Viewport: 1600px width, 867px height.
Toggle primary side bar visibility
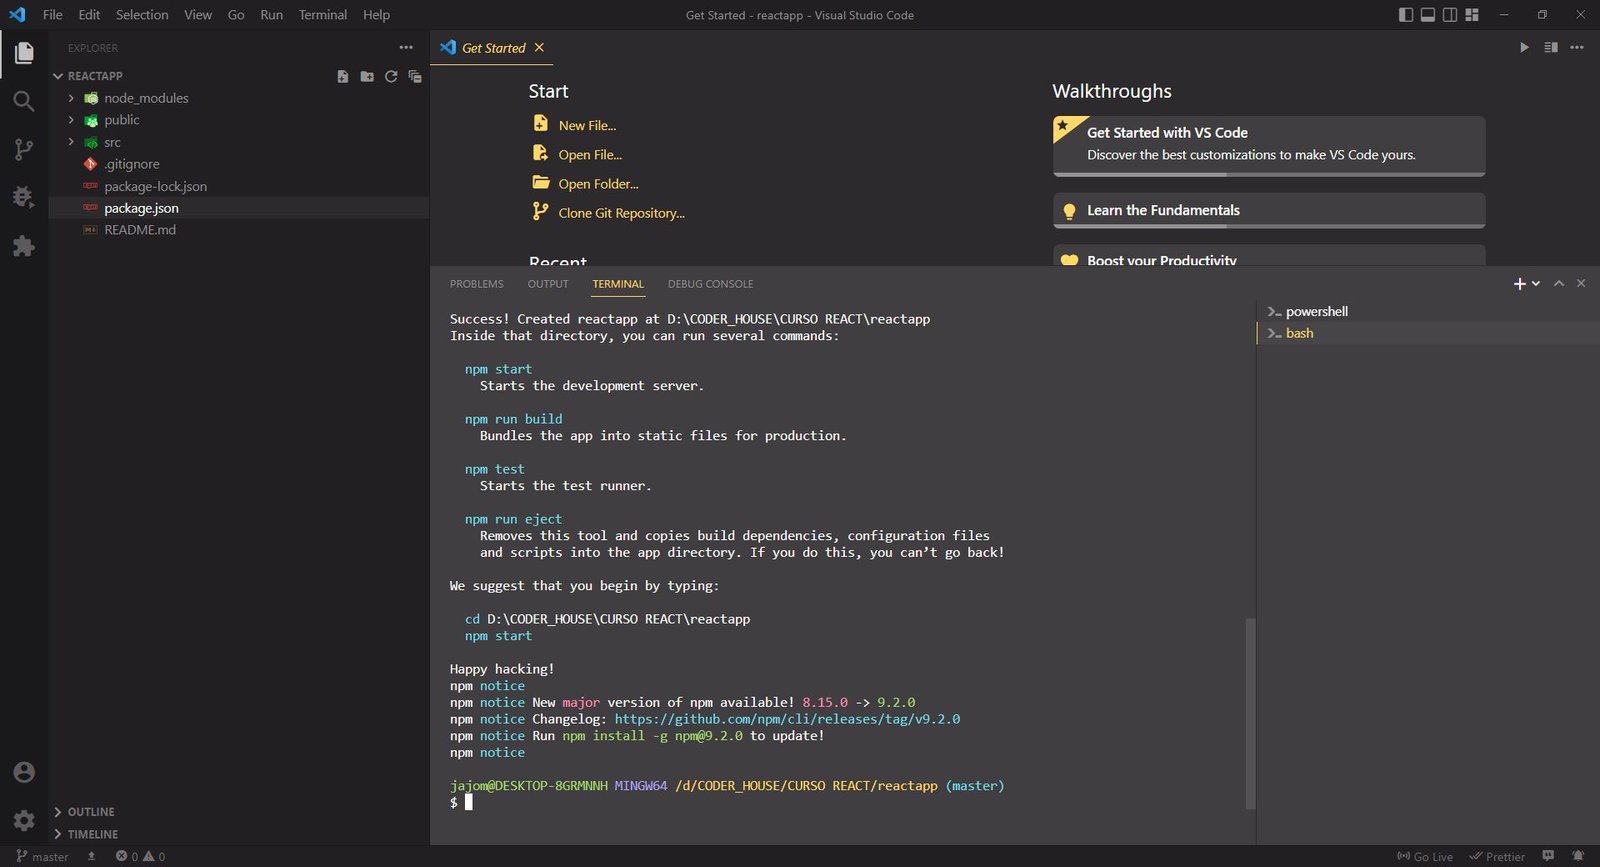[x=1406, y=15]
